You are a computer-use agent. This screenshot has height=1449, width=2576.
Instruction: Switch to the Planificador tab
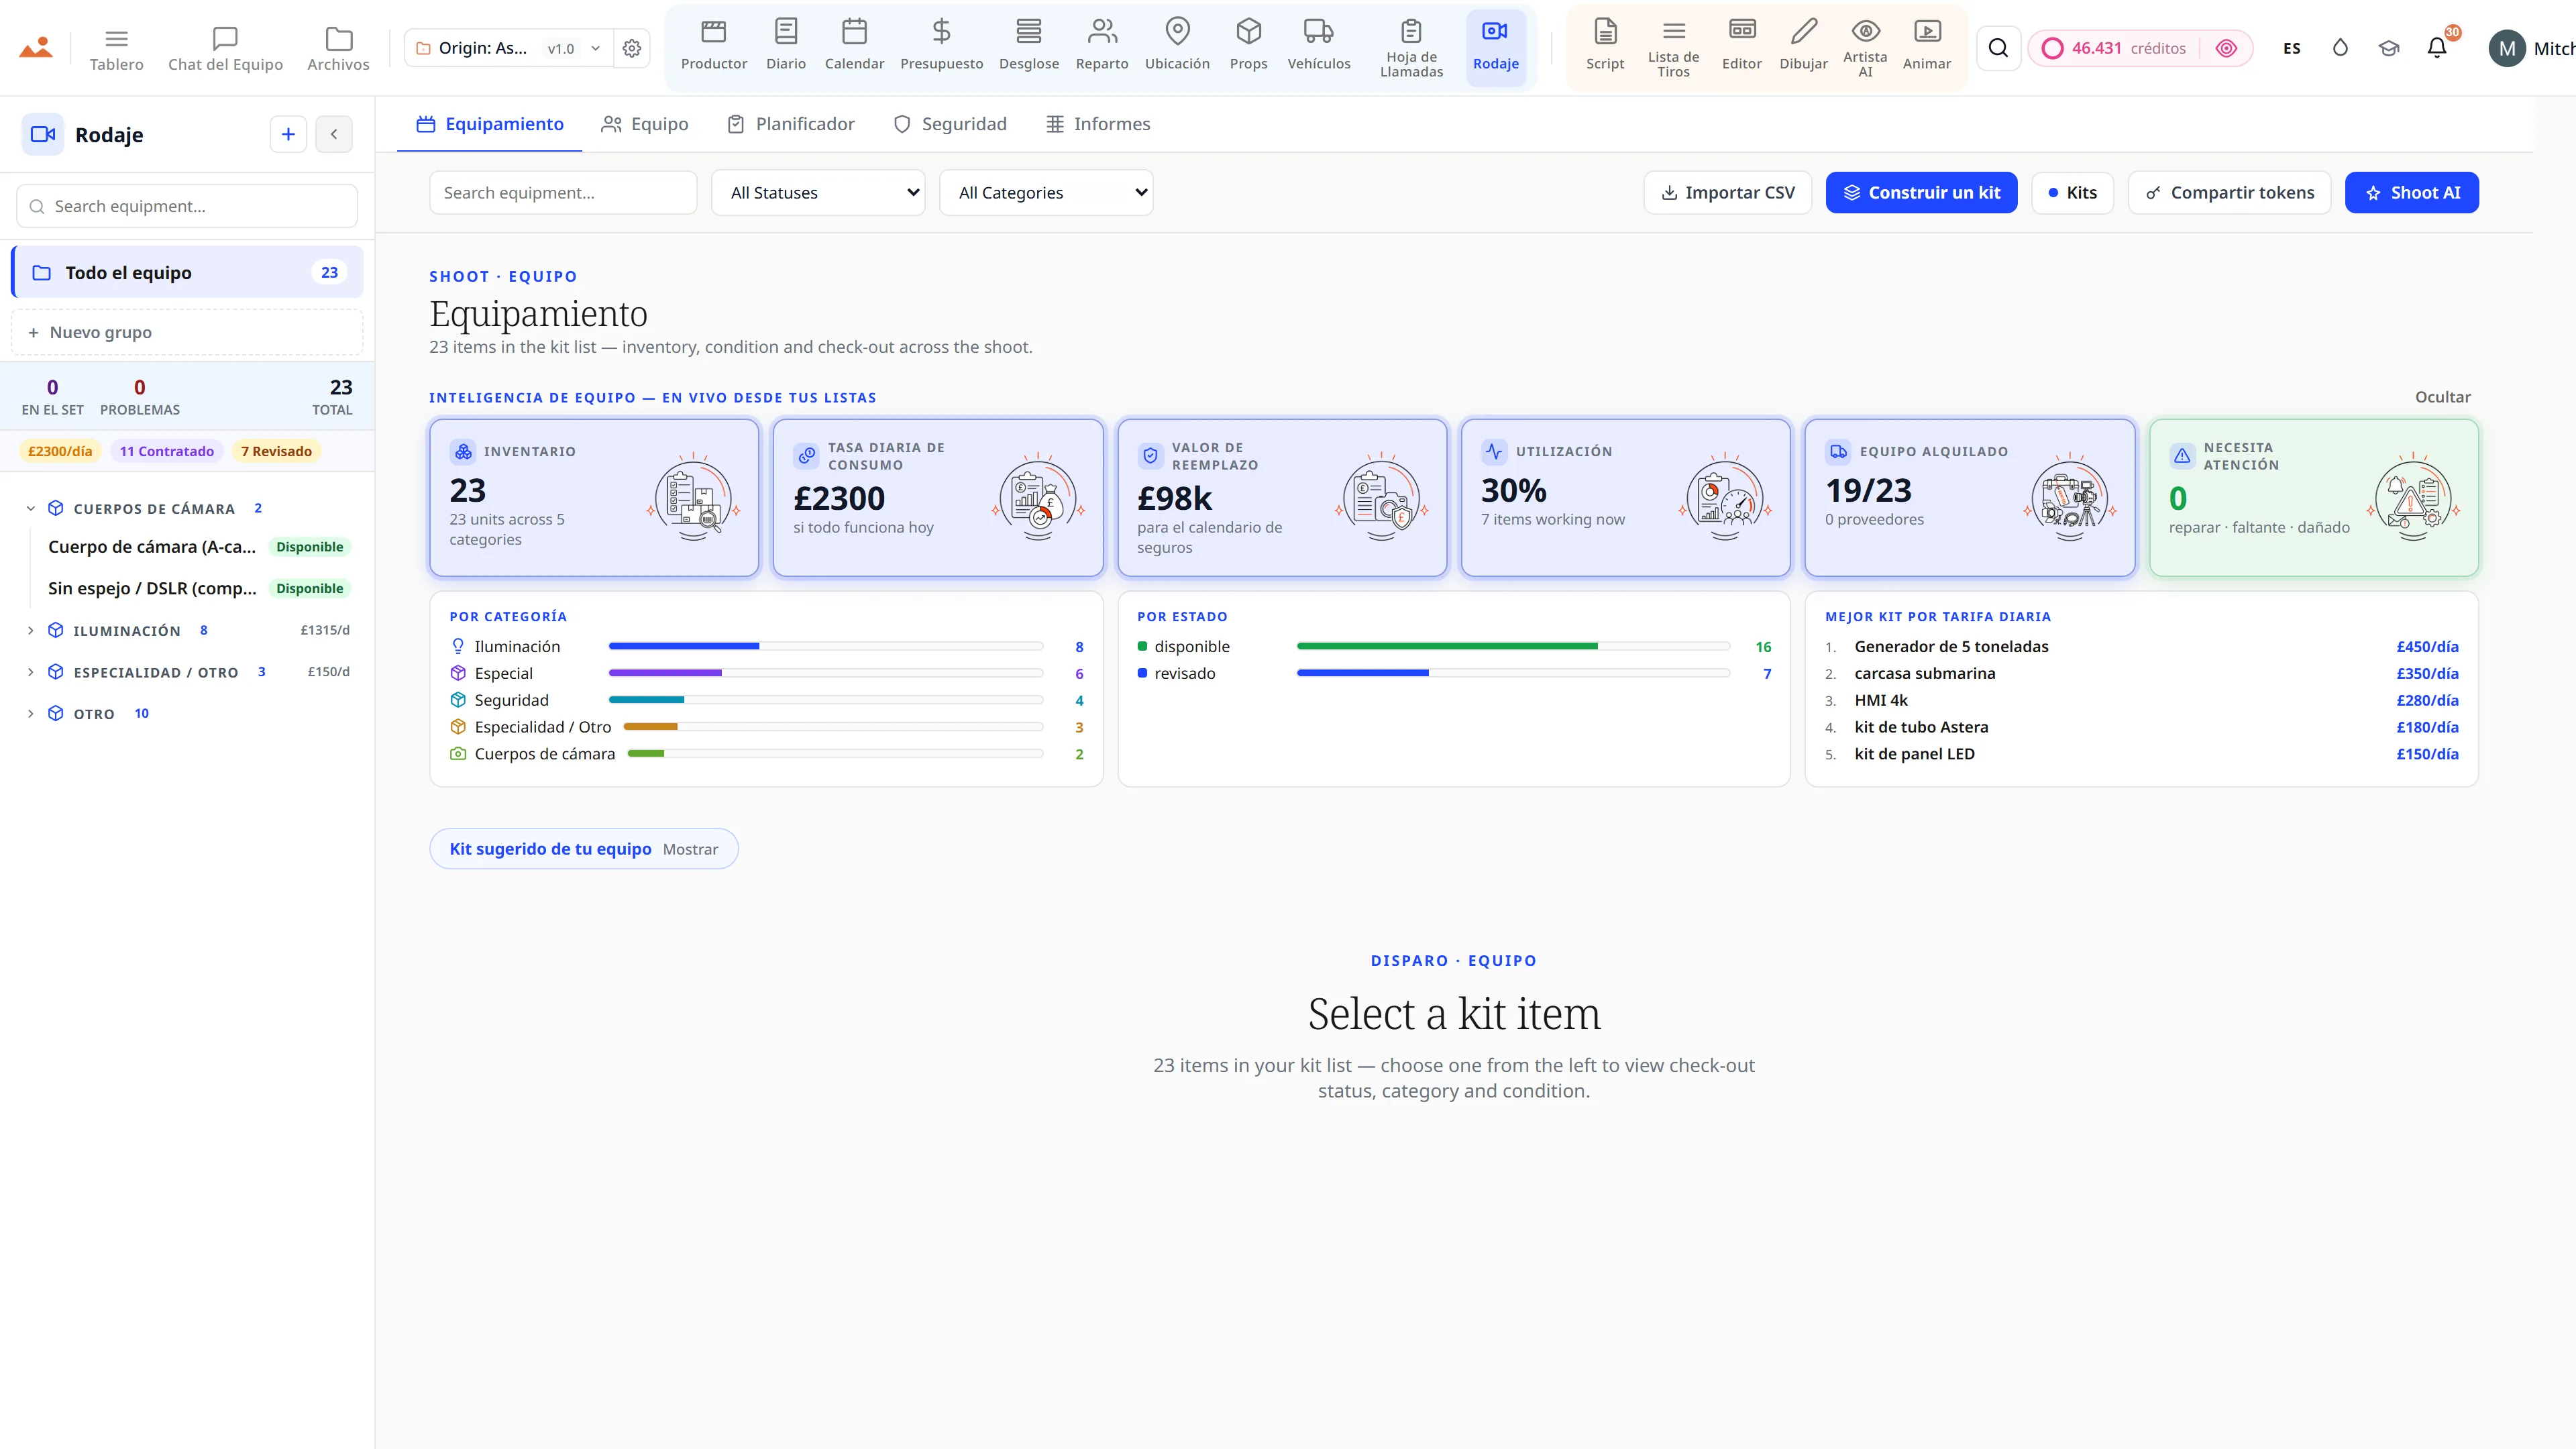click(x=791, y=124)
